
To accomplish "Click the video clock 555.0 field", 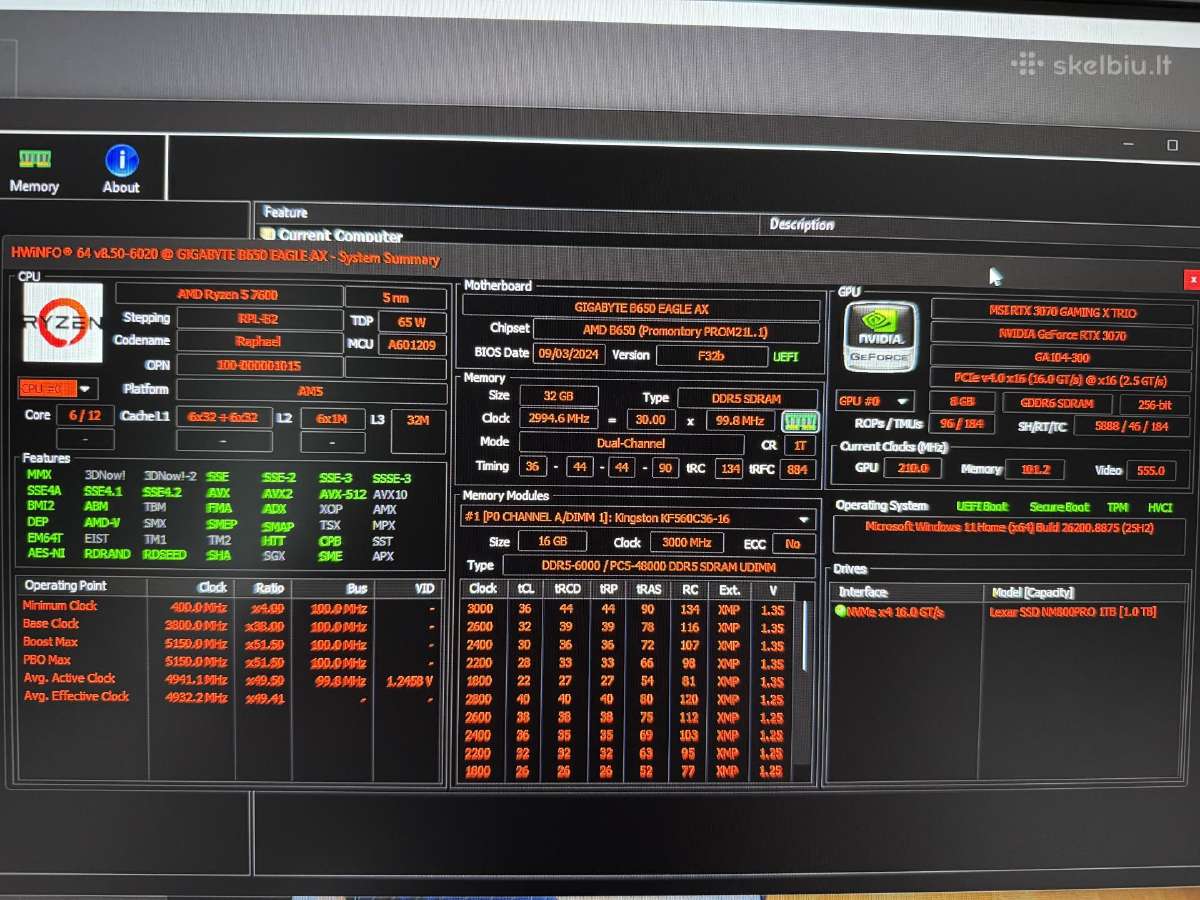I will point(1151,470).
